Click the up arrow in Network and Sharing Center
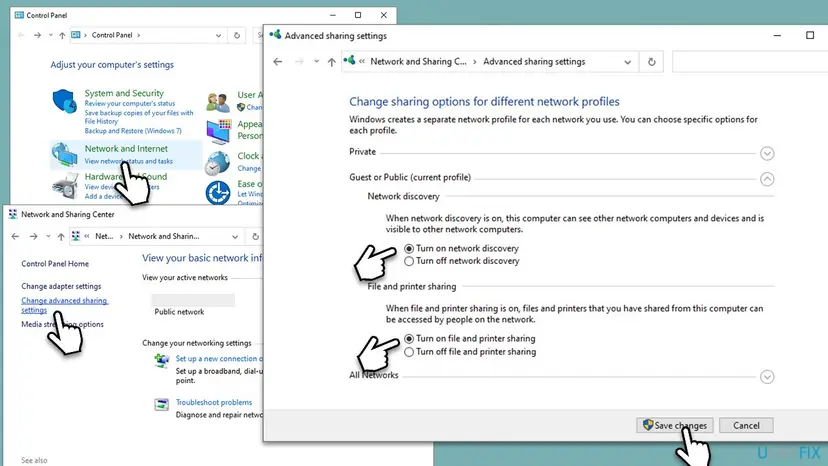828x466 pixels. pyautogui.click(x=61, y=236)
